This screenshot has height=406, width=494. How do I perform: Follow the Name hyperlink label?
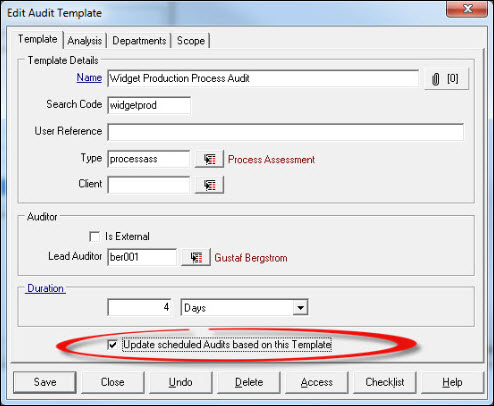click(89, 78)
